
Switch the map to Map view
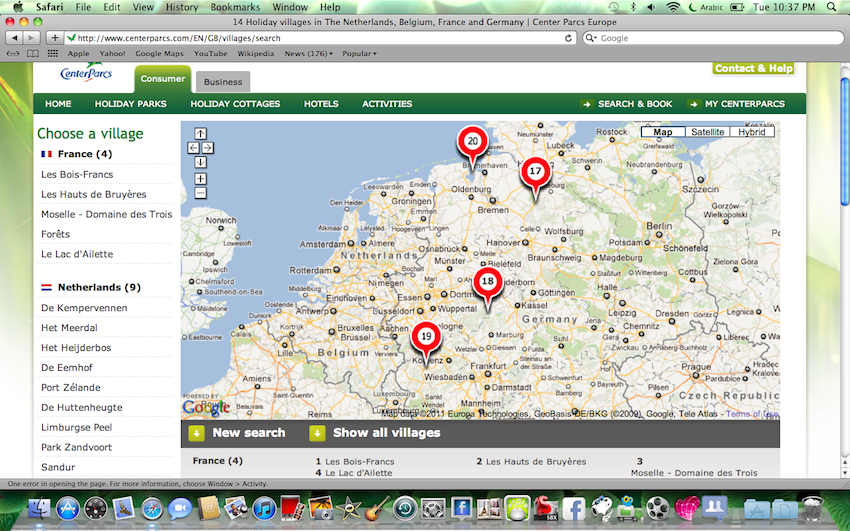662,132
